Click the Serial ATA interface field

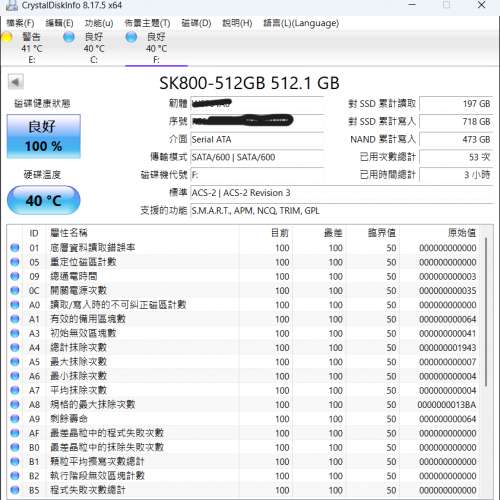tap(257, 139)
